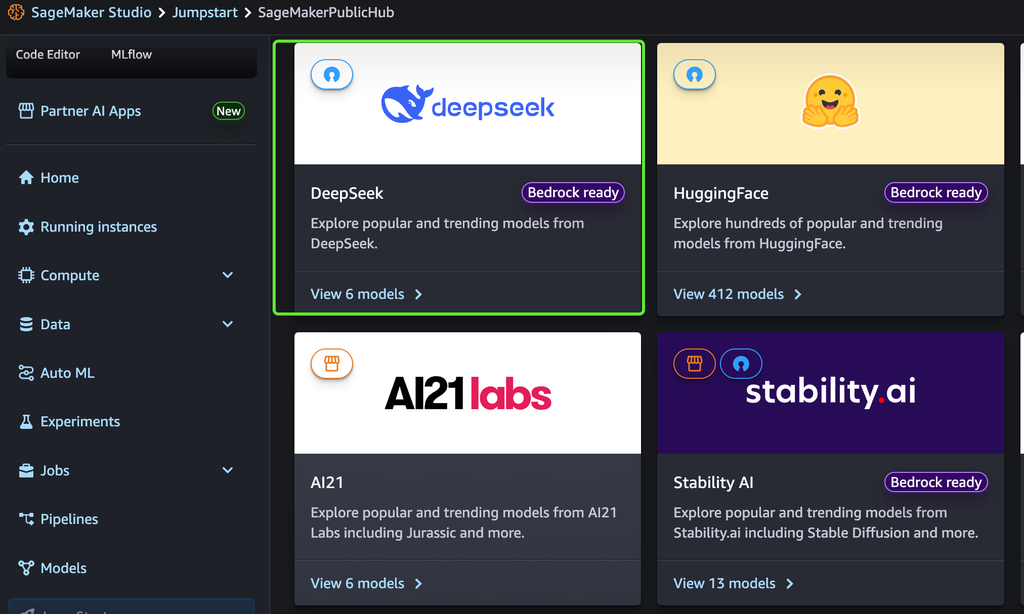
Task: Select Data in sidebar
Action: click(56, 324)
